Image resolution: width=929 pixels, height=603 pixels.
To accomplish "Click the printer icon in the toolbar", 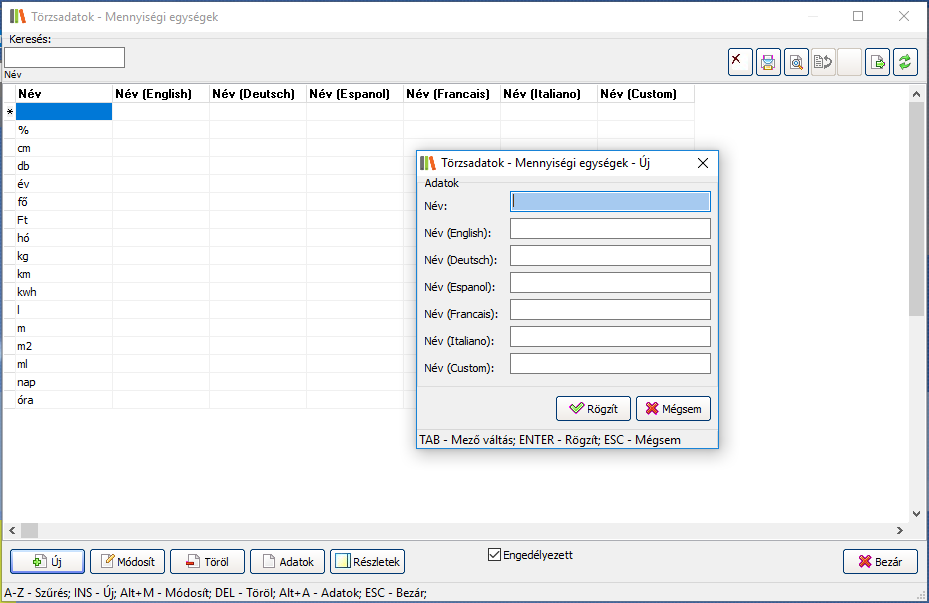I will (x=768, y=62).
